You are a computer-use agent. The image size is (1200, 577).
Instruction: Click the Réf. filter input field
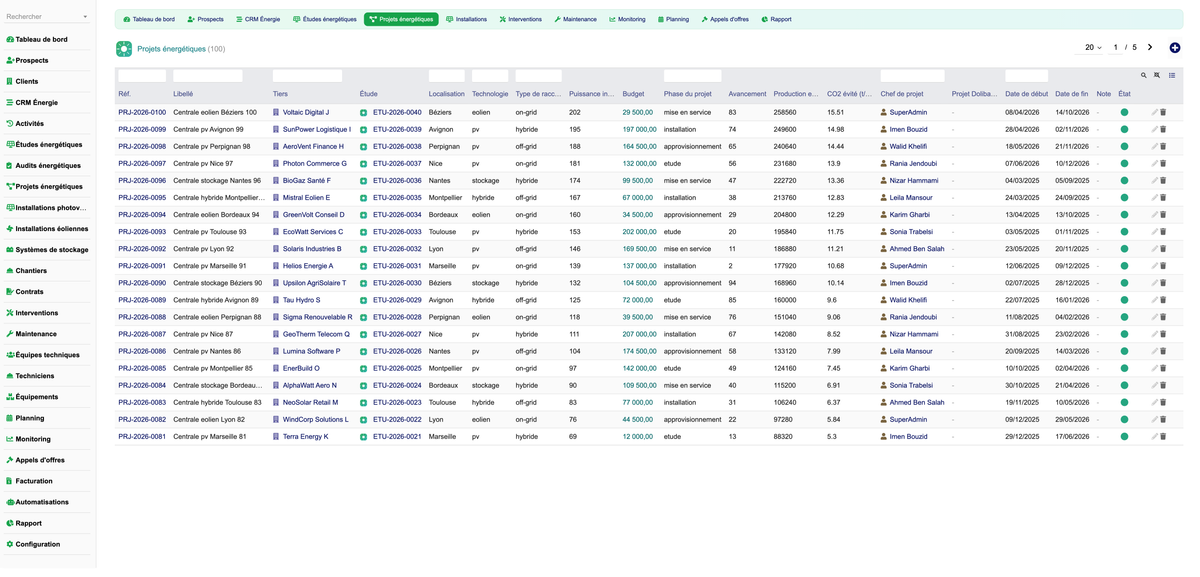142,76
